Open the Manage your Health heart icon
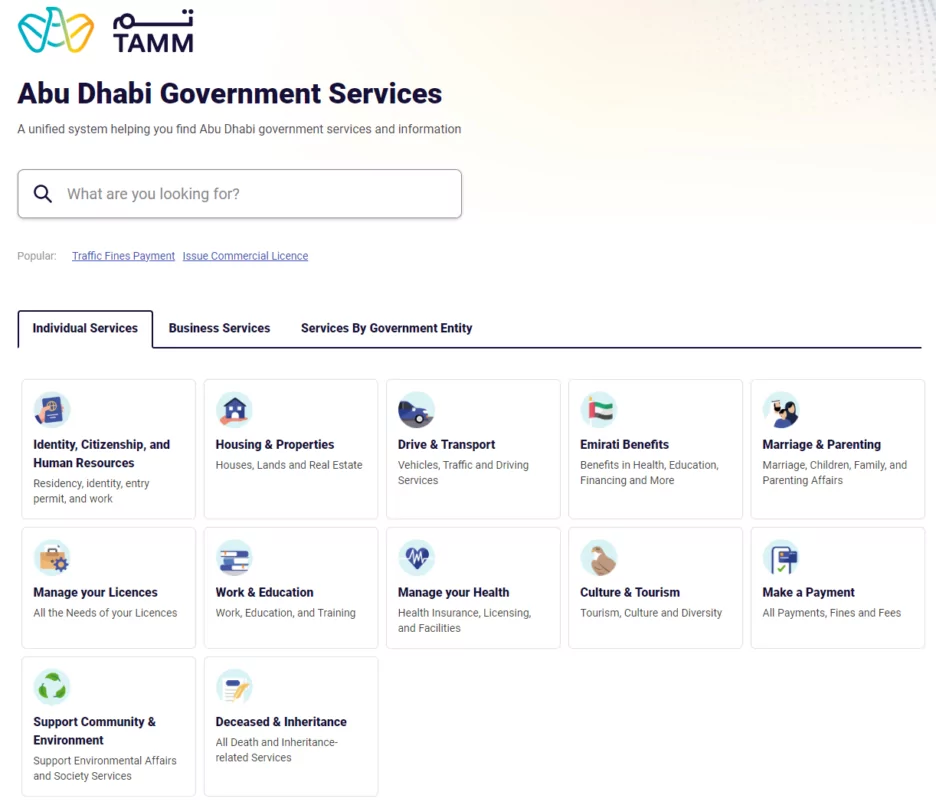The height and width of the screenshot is (805, 936). tap(416, 558)
